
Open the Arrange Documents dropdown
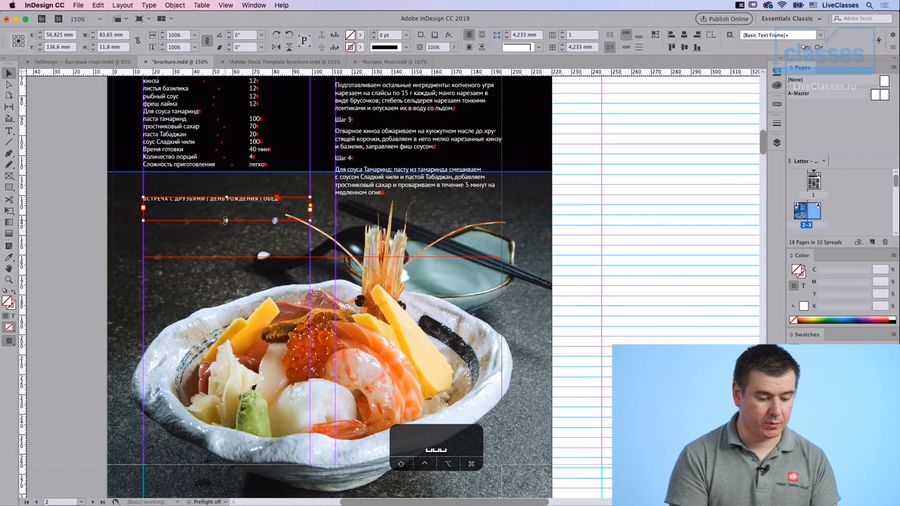pyautogui.click(x=165, y=19)
